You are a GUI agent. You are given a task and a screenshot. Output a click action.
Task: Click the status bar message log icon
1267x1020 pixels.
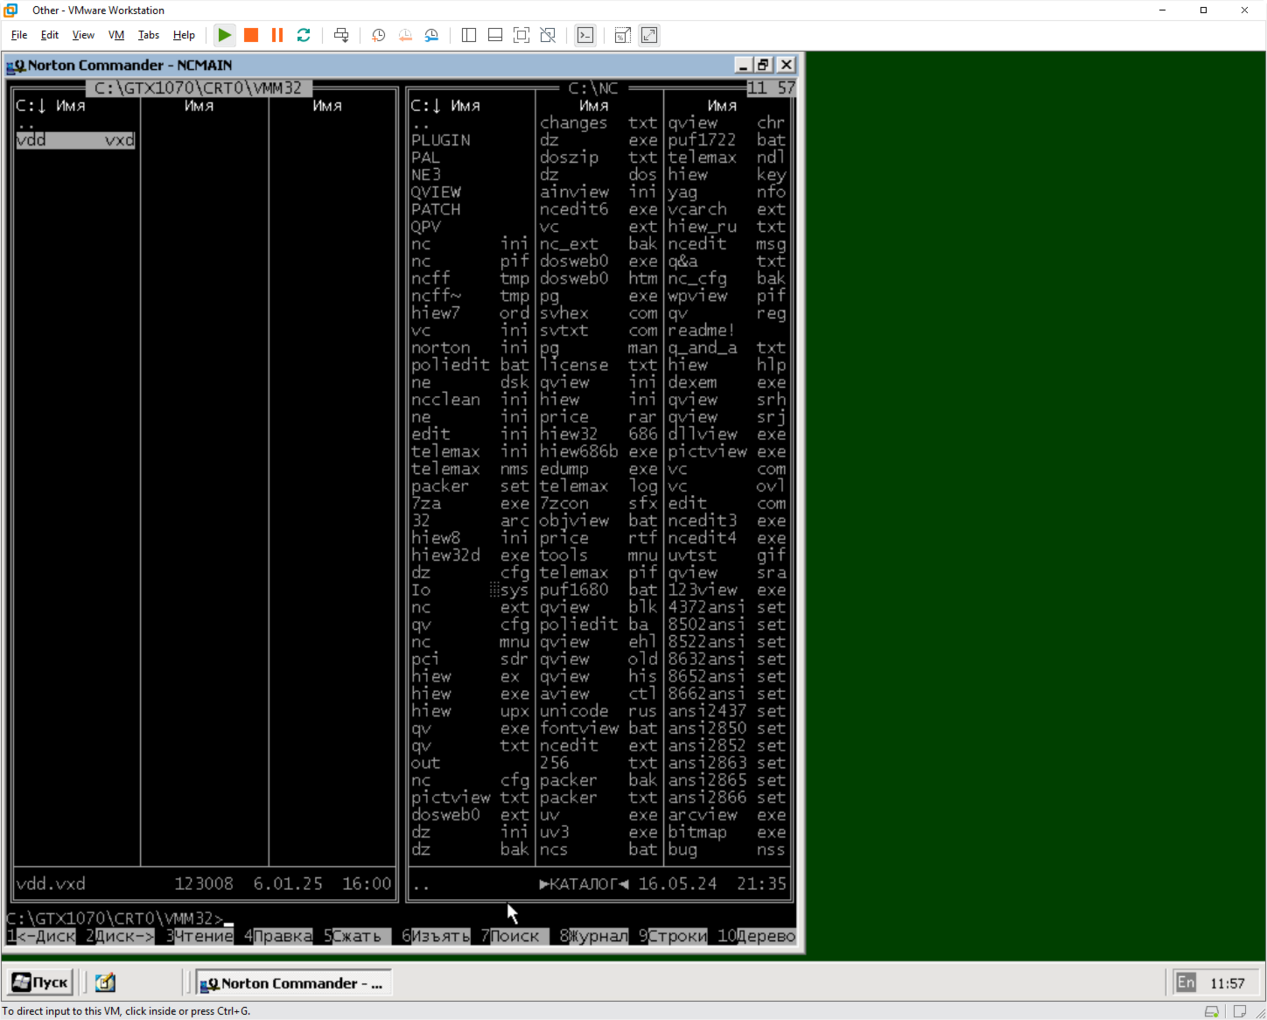point(1240,1011)
